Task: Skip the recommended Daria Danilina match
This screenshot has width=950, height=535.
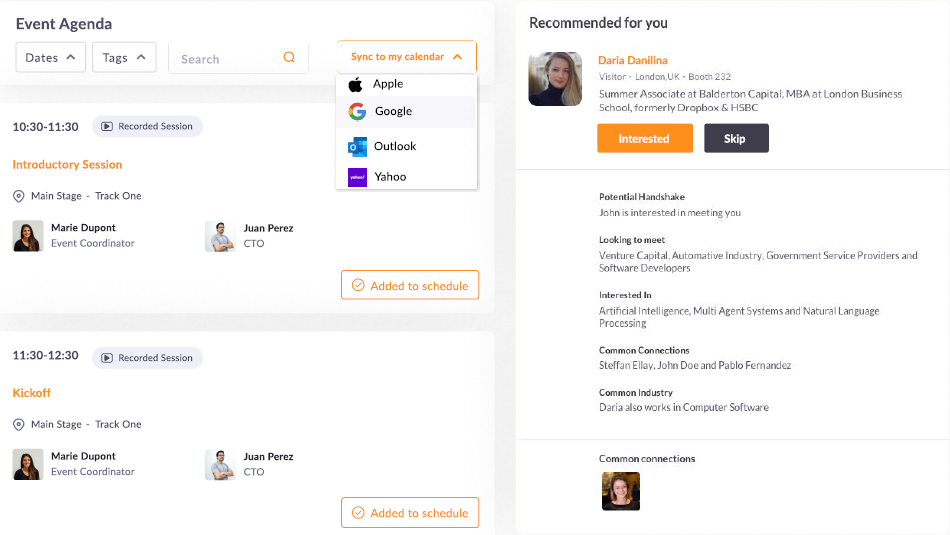Action: (x=736, y=139)
